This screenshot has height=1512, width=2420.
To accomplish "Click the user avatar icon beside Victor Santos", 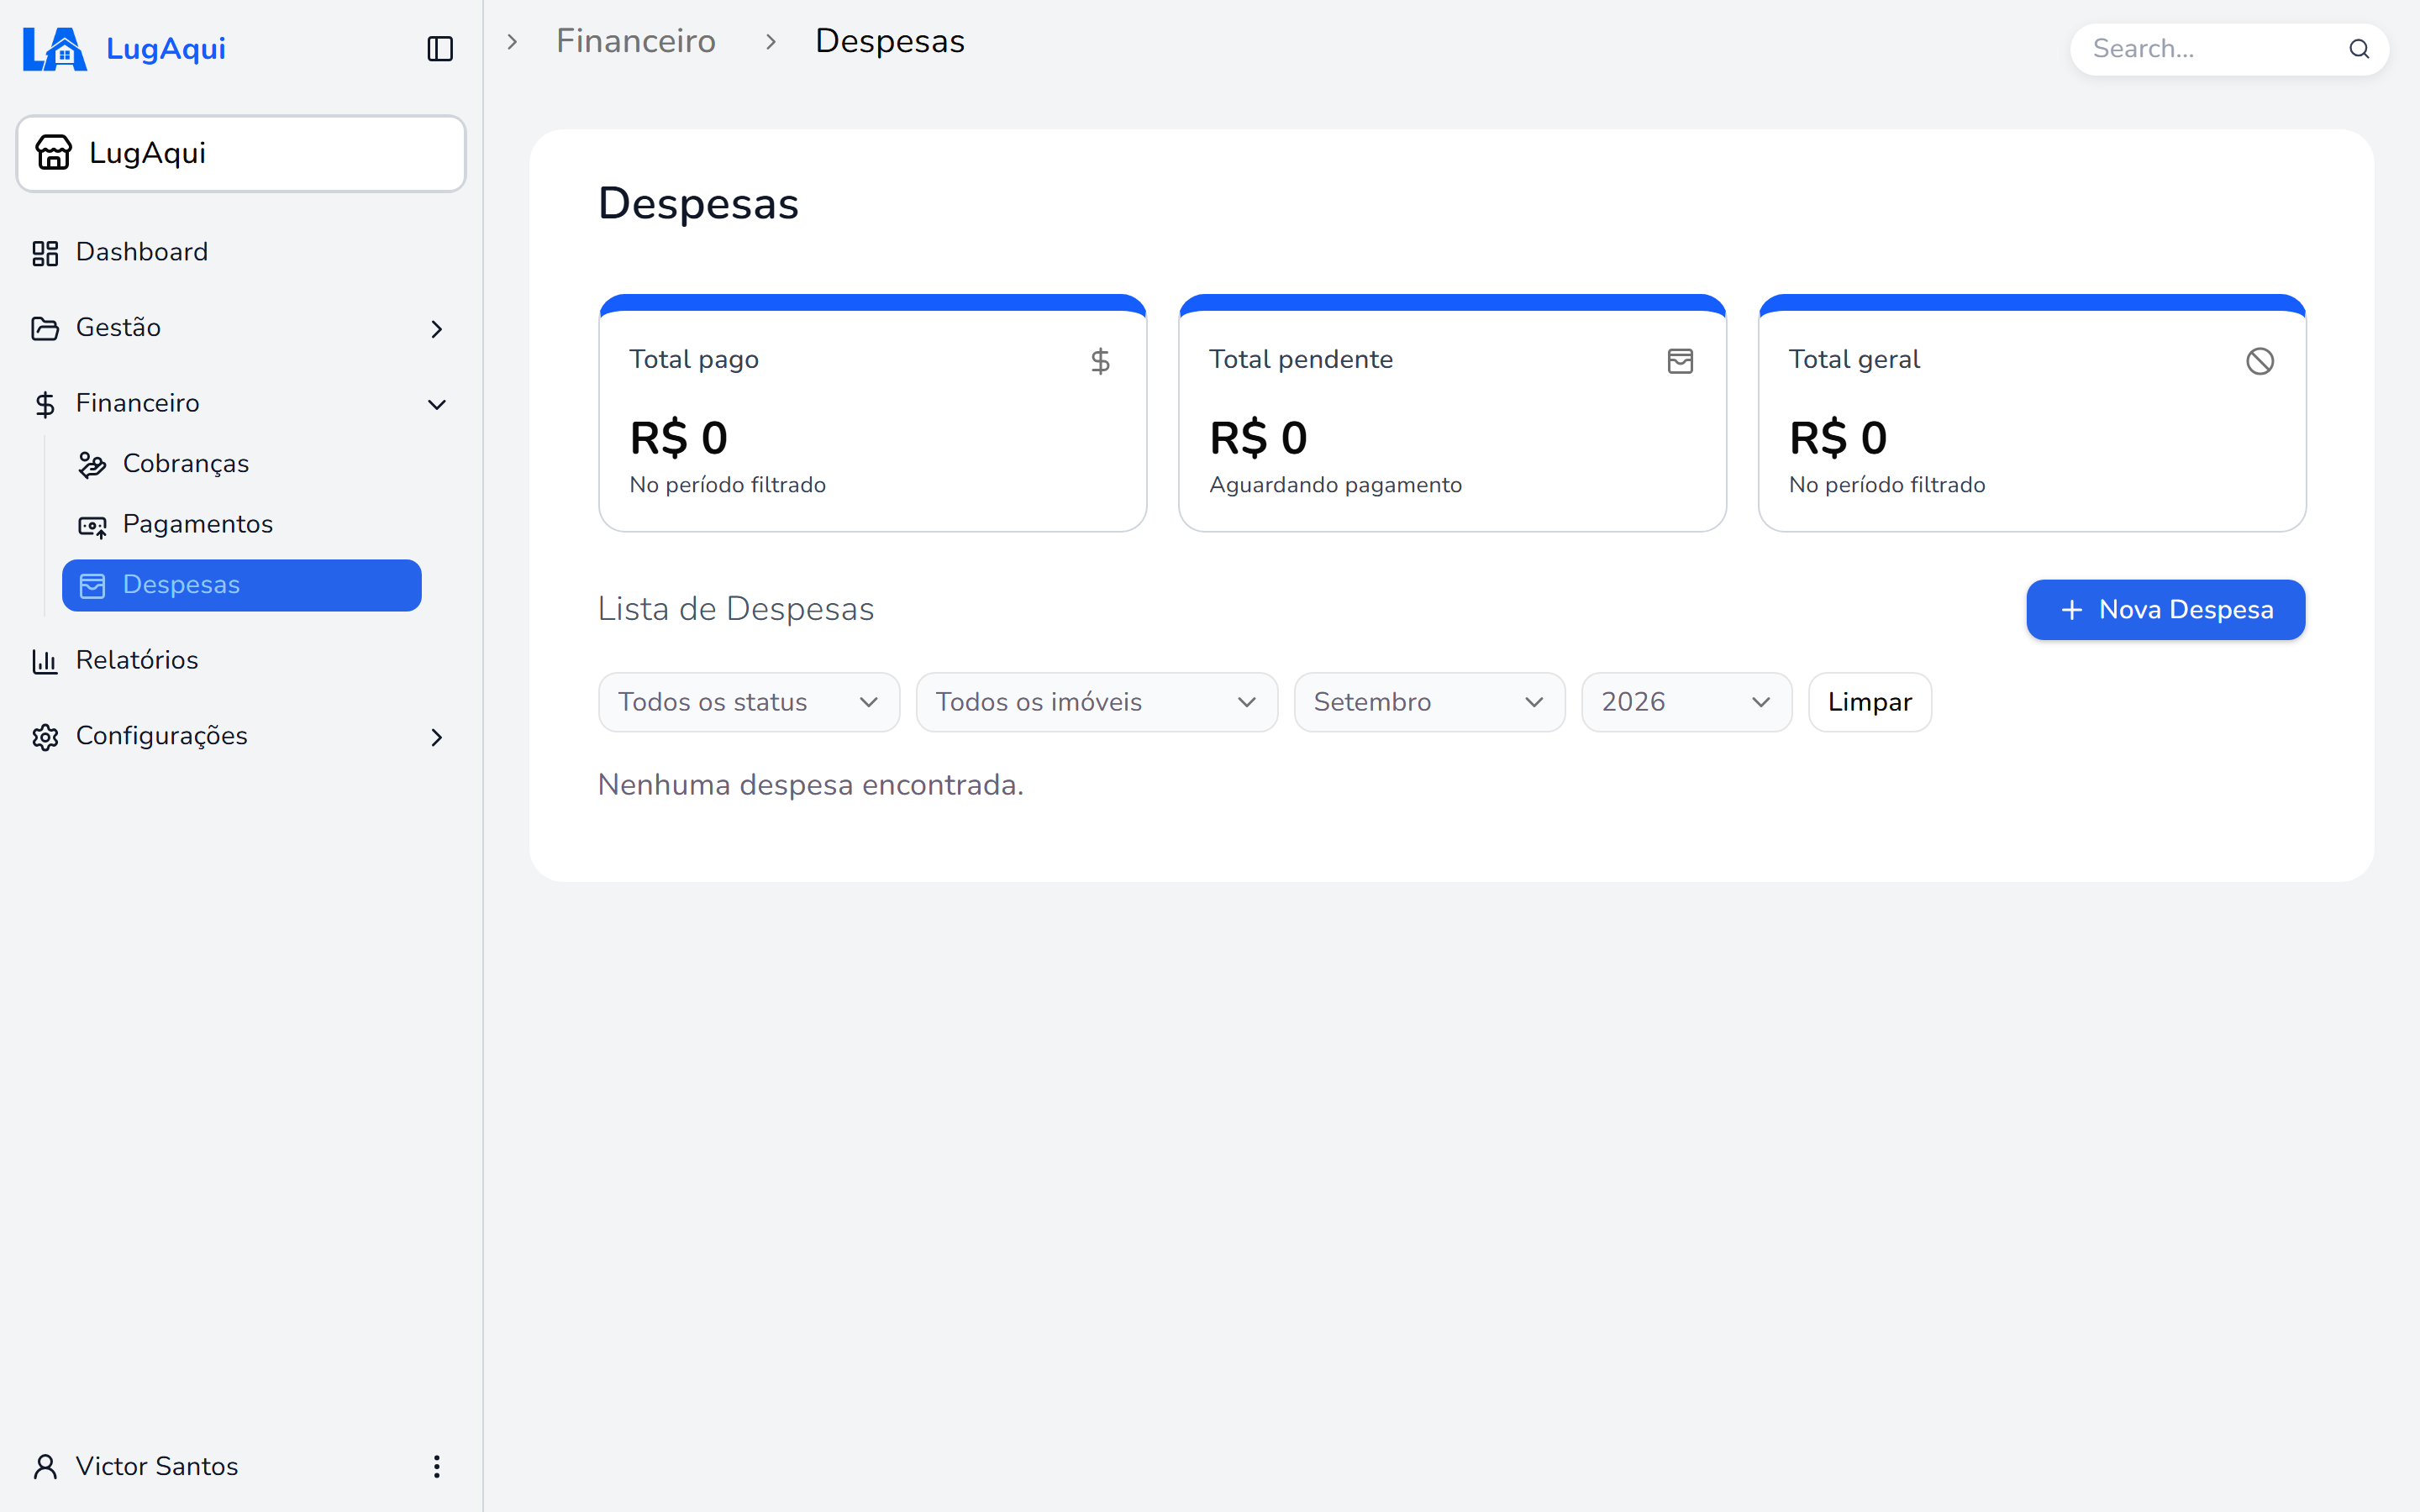I will (45, 1467).
